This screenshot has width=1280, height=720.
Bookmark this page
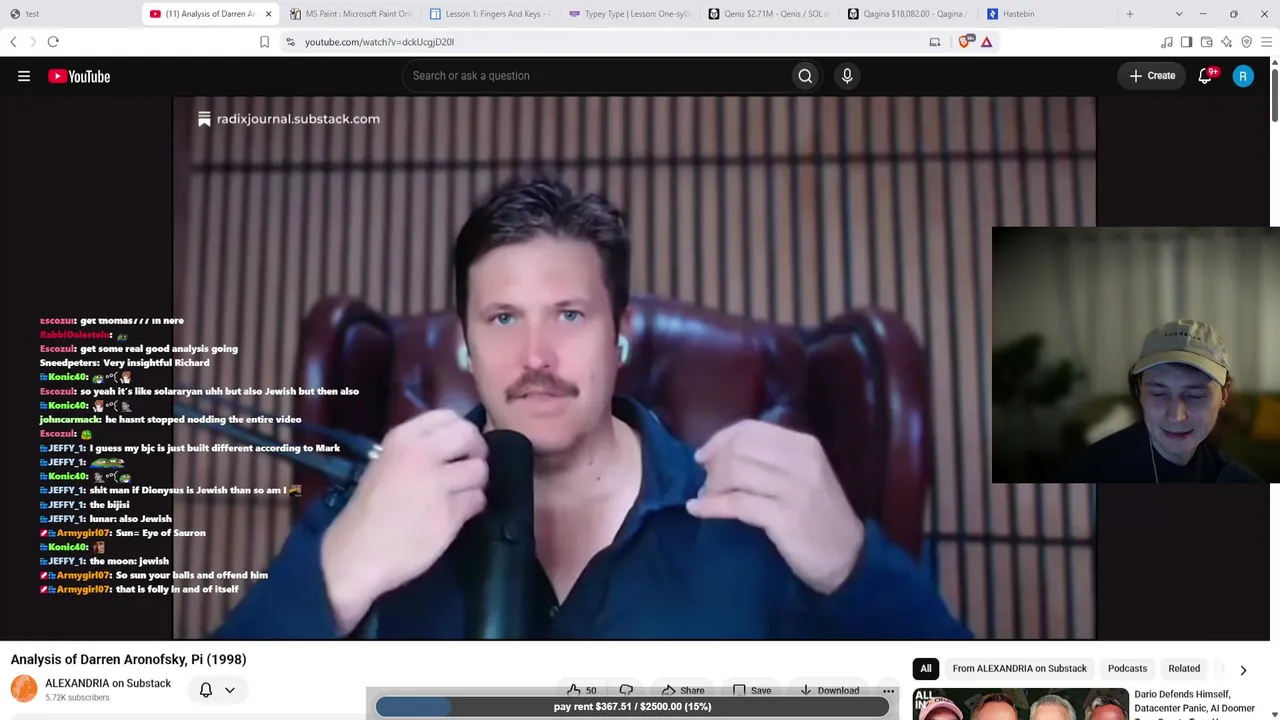click(264, 42)
